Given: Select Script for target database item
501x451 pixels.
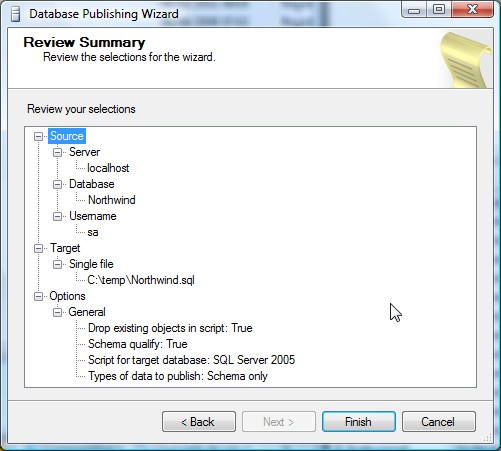Looking at the screenshot, I should 191,360.
